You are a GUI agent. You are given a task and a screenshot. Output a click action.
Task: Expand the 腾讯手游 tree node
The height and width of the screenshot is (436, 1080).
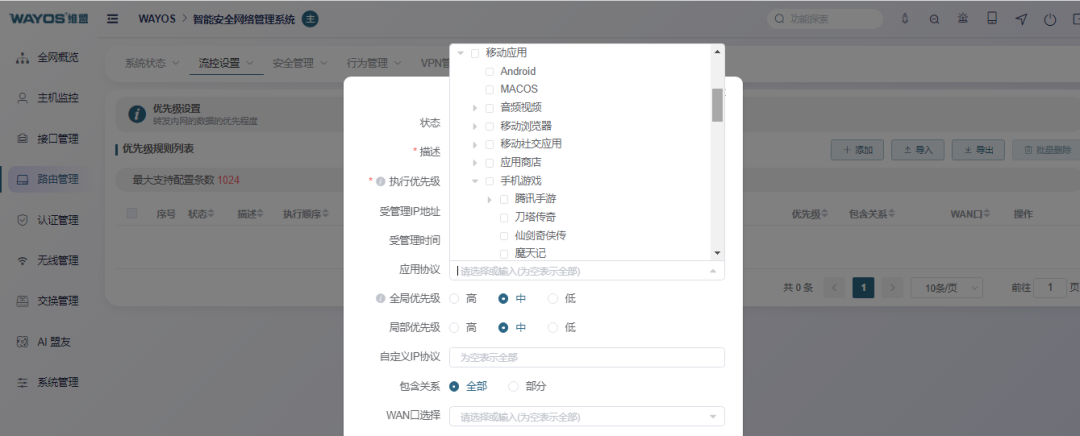489,200
